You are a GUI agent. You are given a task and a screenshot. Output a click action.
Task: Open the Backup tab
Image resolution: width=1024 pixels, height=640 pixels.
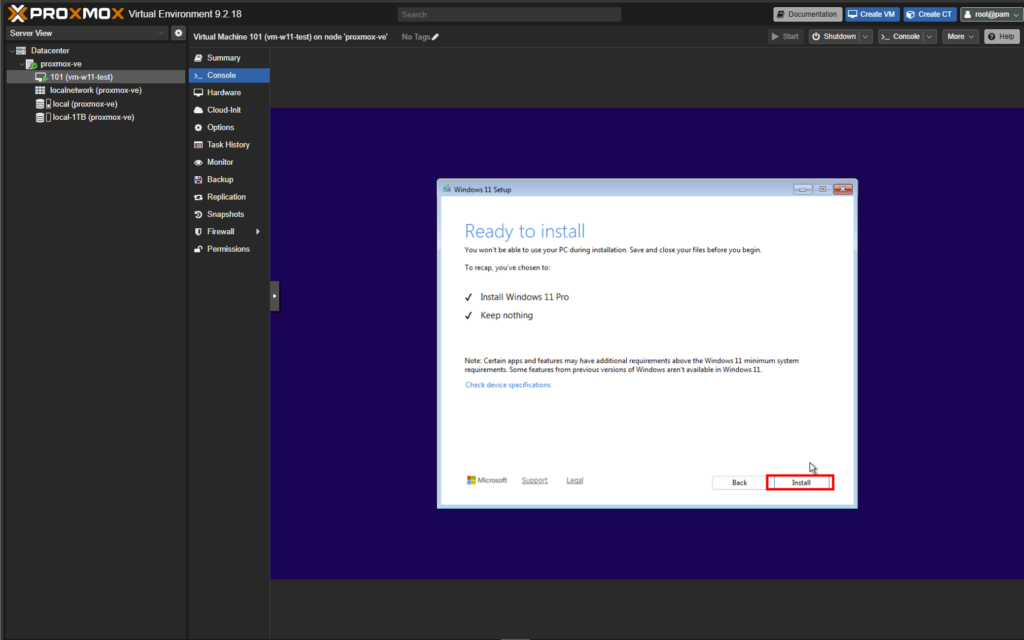click(x=229, y=180)
